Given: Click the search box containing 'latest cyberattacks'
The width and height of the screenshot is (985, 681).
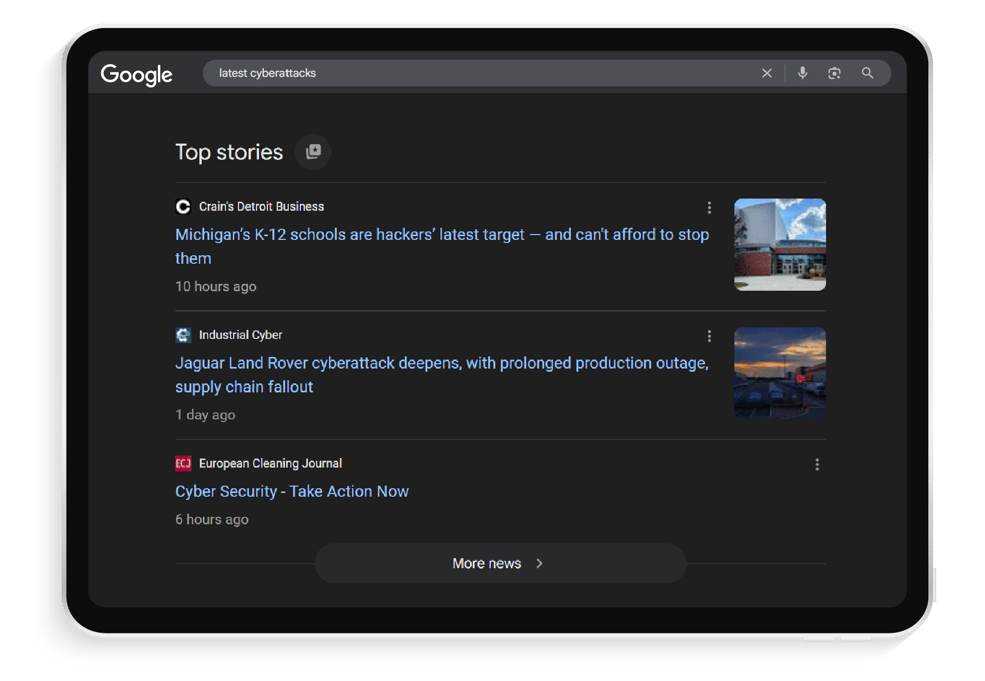Looking at the screenshot, I should pyautogui.click(x=480, y=73).
